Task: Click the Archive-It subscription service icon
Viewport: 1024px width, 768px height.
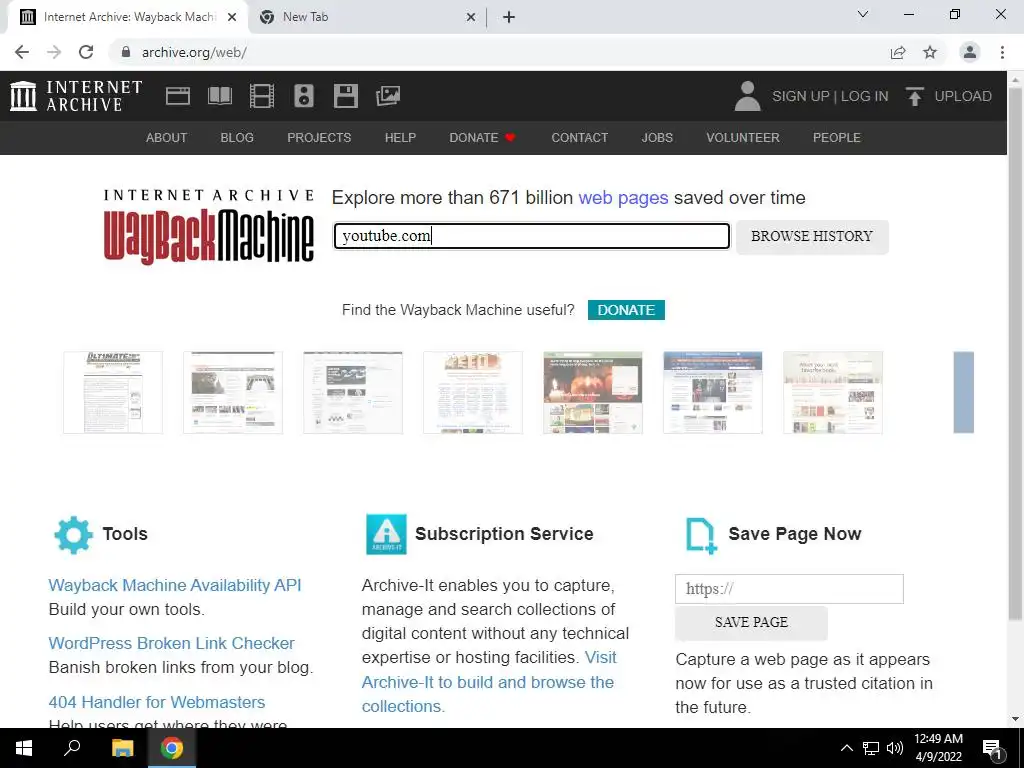Action: click(386, 534)
